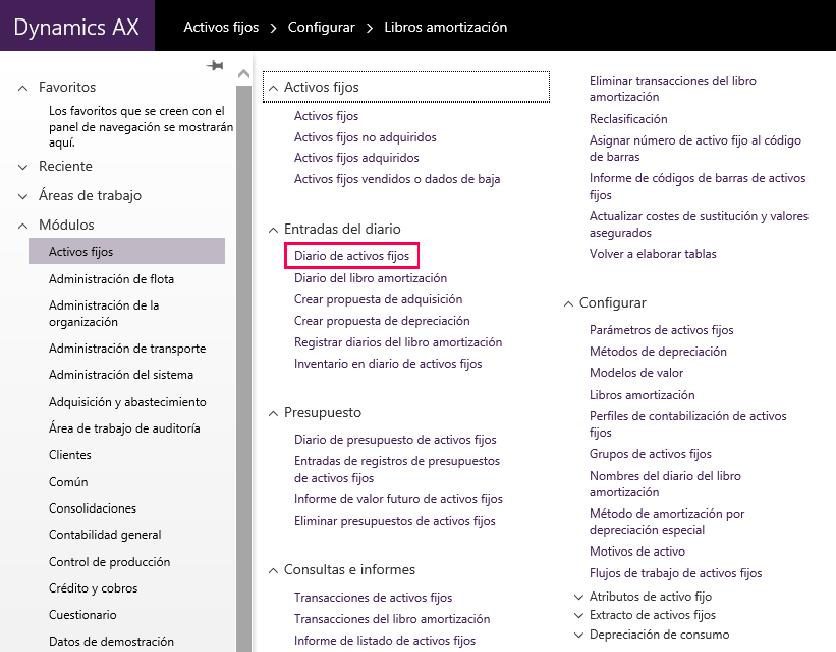The width and height of the screenshot is (836, 652).
Task: Open Crear propuesta de adquisición
Action: tap(378, 299)
